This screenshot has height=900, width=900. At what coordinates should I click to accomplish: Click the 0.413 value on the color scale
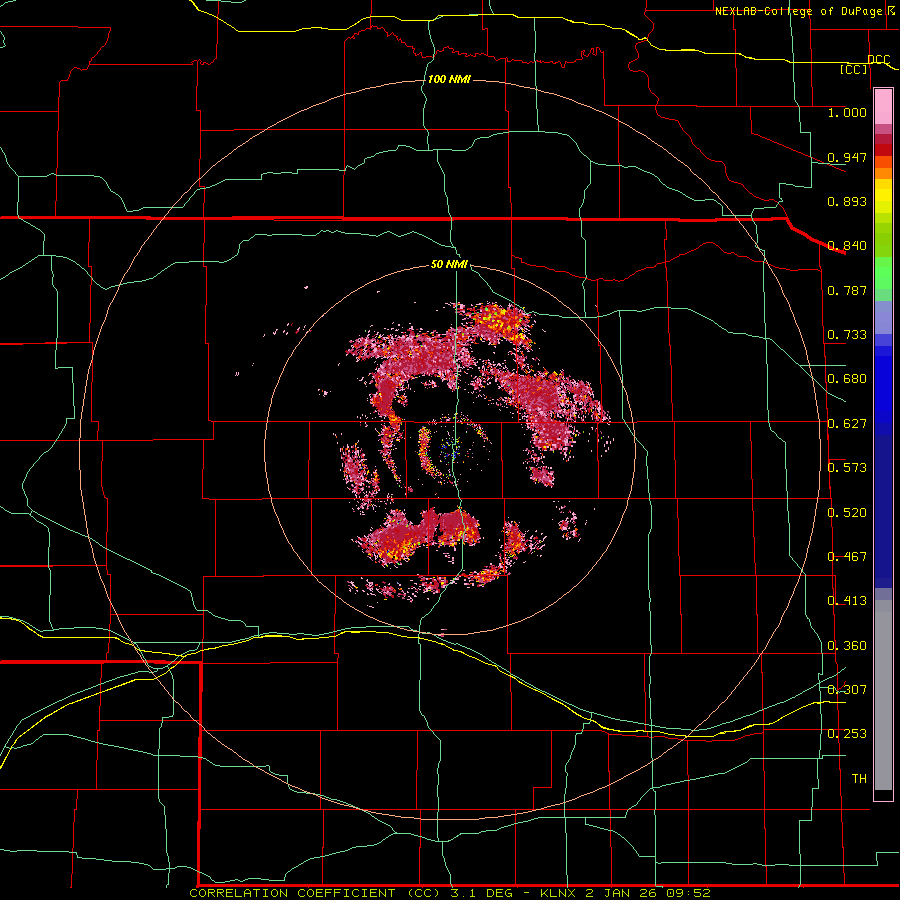click(x=847, y=601)
